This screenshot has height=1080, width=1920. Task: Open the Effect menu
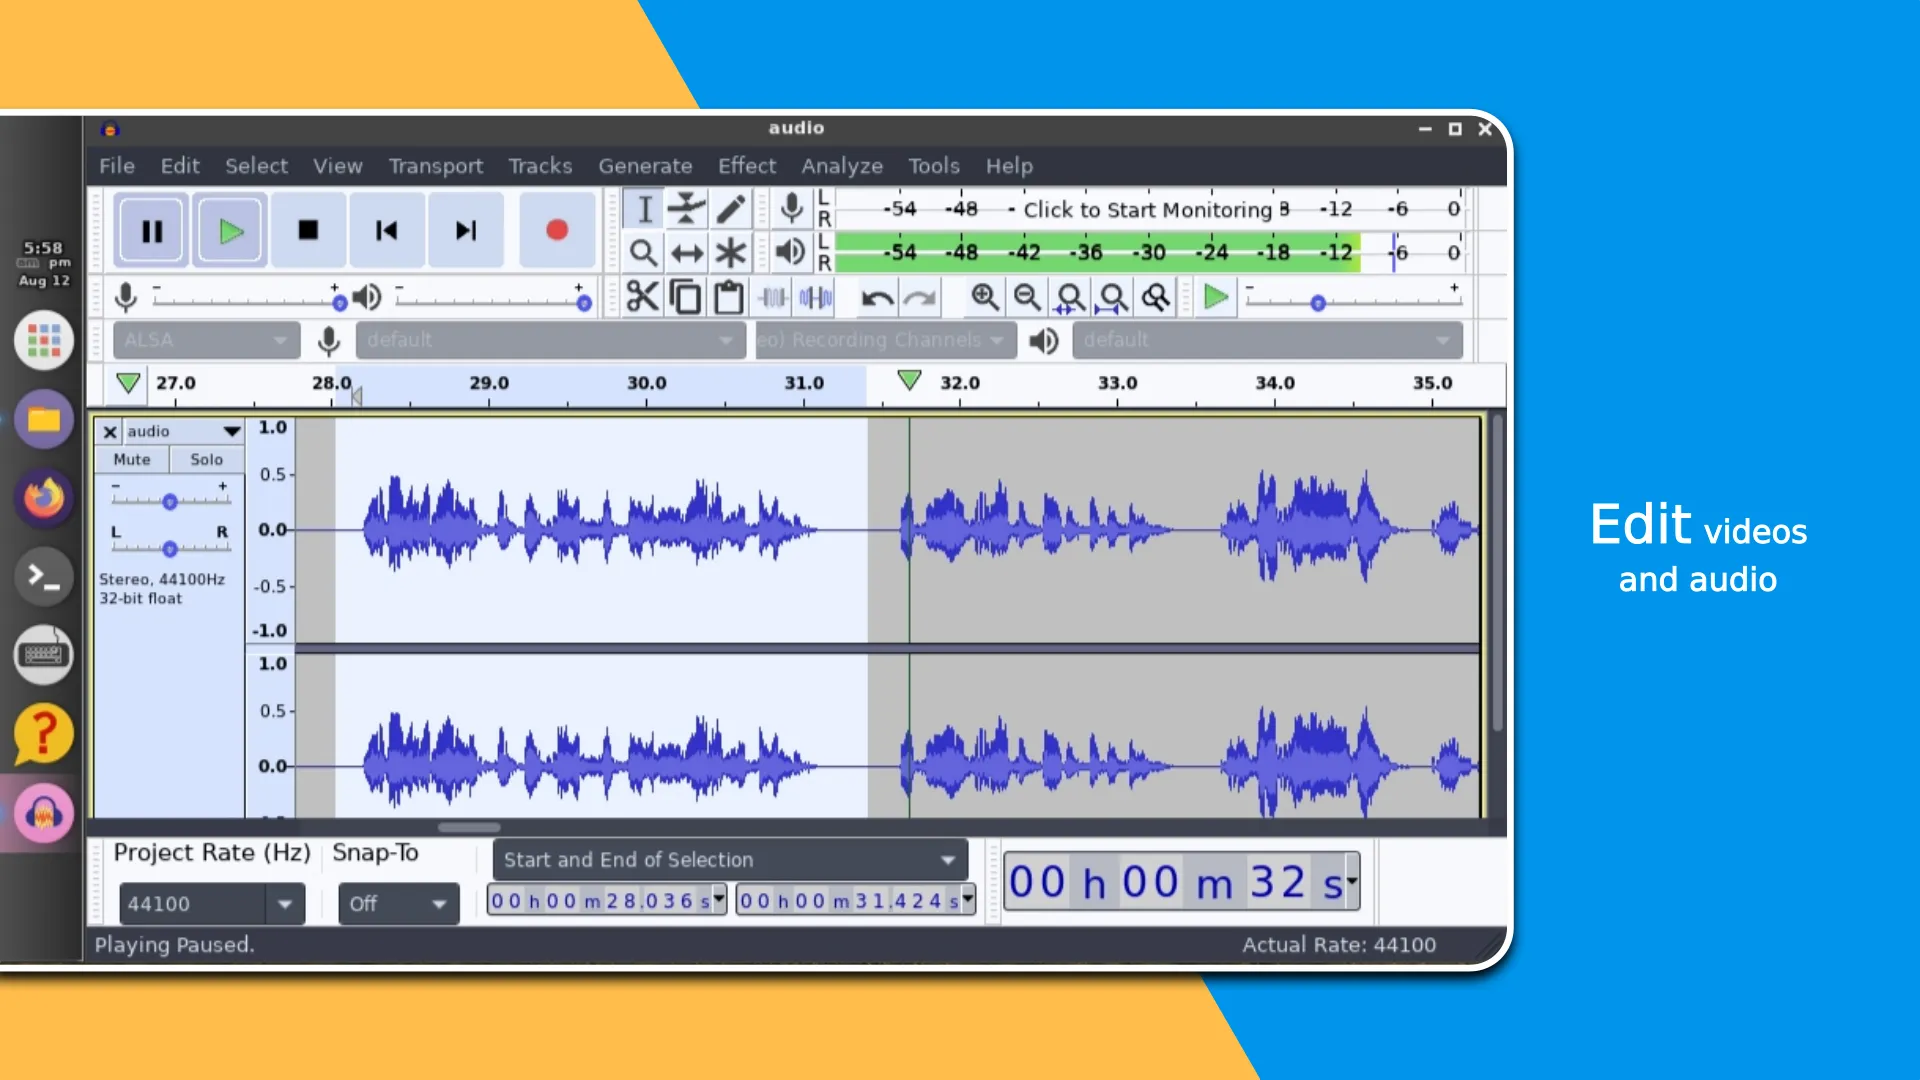[x=746, y=165]
